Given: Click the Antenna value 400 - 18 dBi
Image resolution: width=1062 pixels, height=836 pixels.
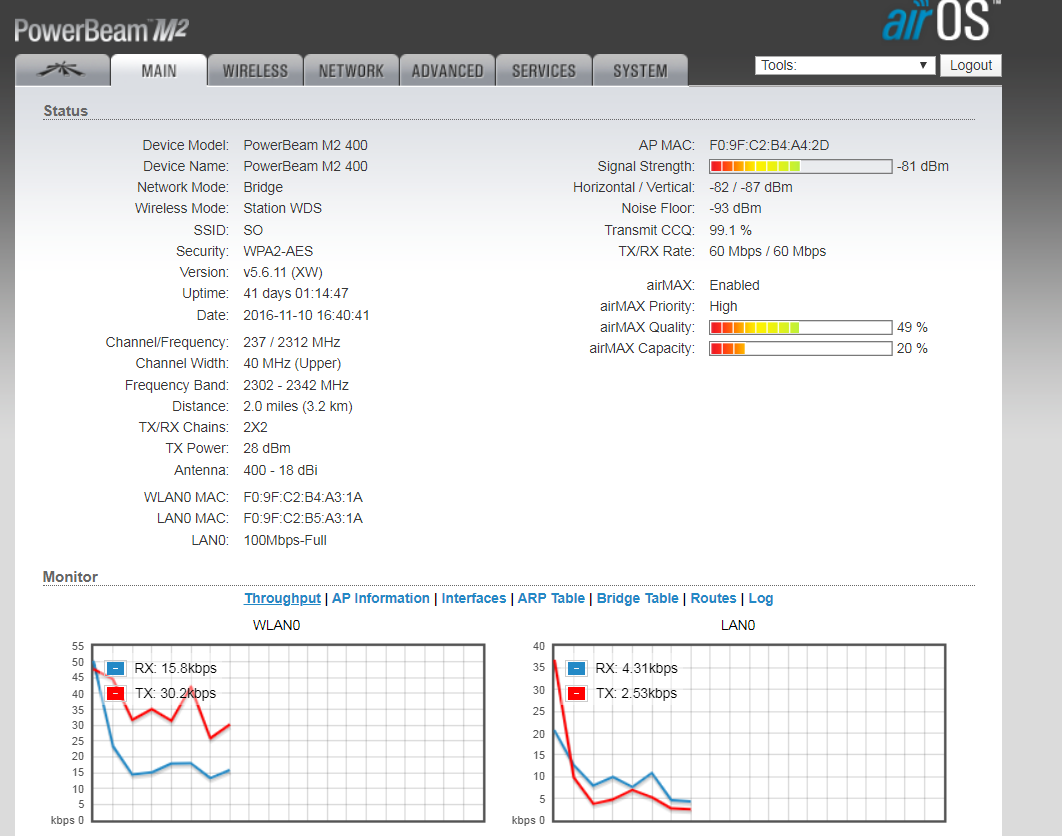Looking at the screenshot, I should click(280, 470).
